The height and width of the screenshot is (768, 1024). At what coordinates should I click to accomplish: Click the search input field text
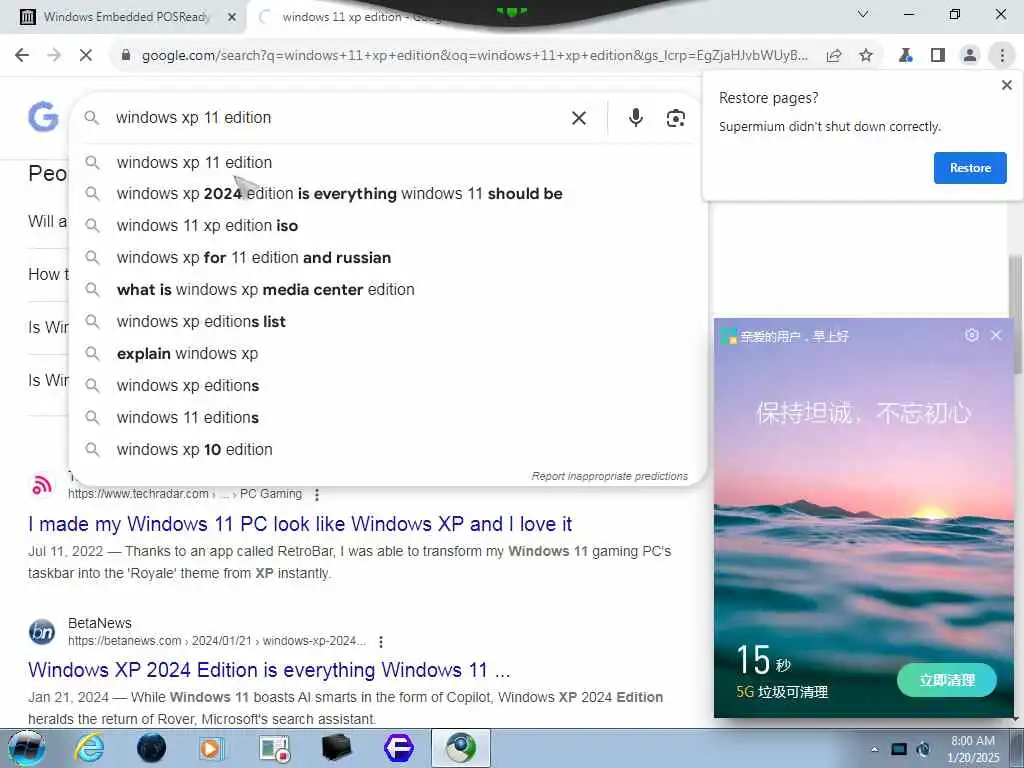(193, 118)
